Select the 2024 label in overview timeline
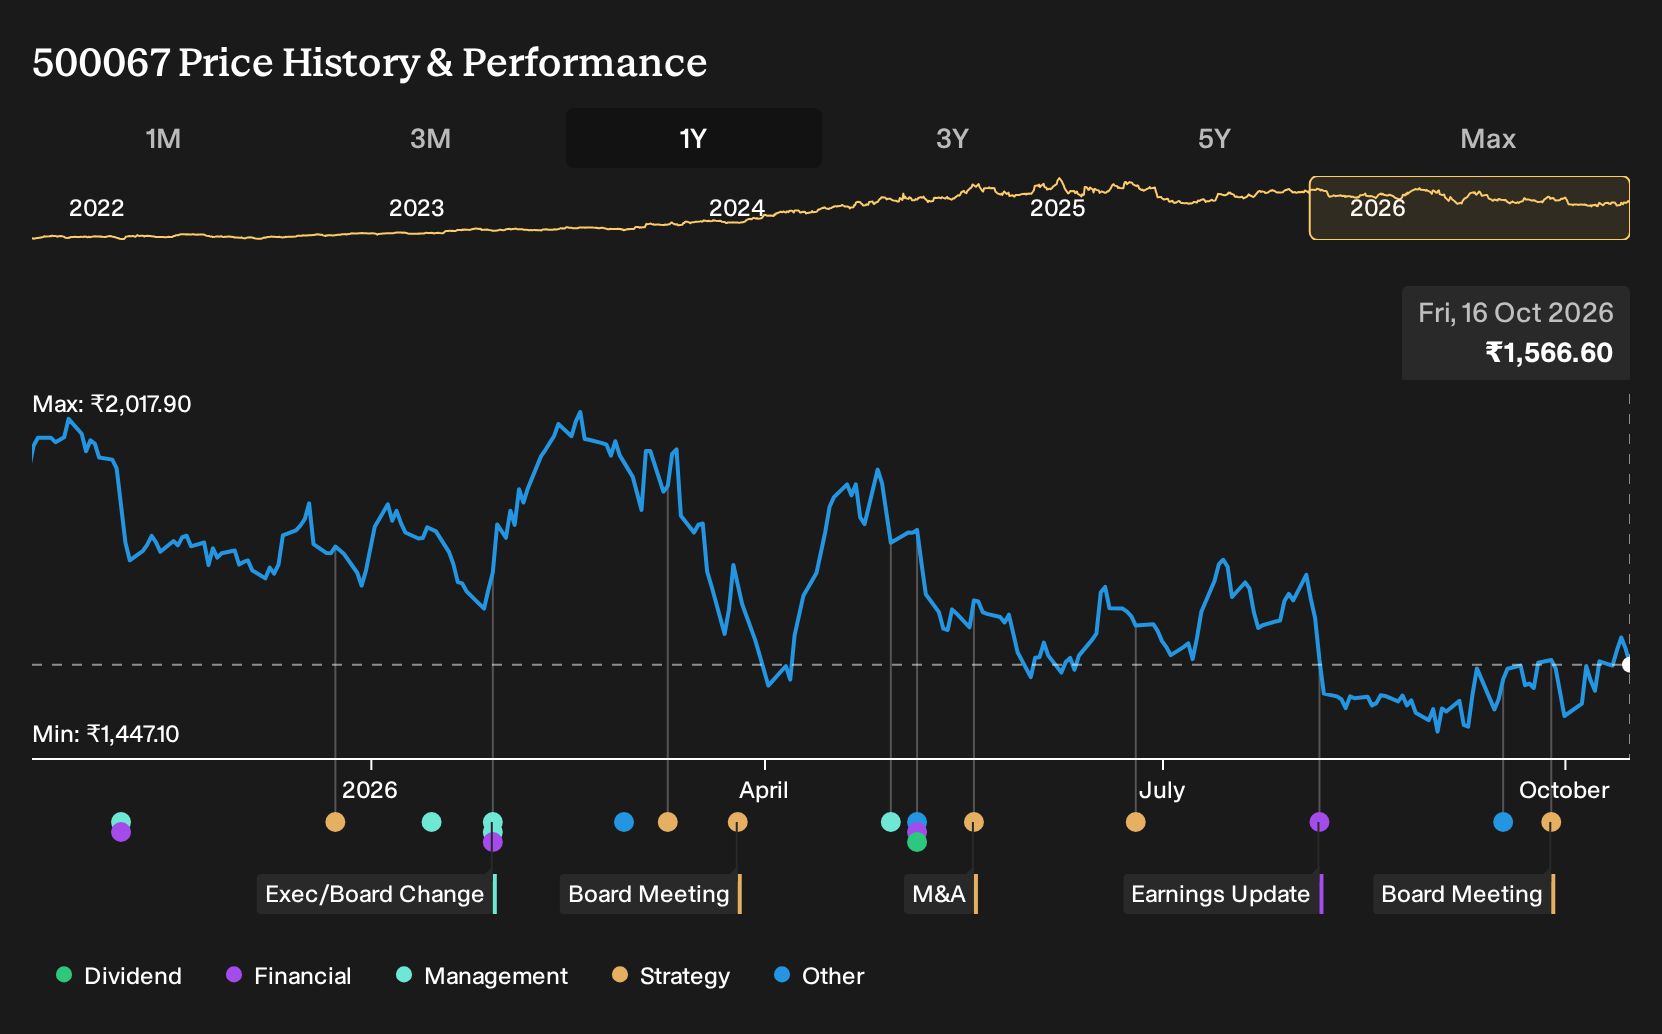The height and width of the screenshot is (1034, 1662). (x=737, y=208)
